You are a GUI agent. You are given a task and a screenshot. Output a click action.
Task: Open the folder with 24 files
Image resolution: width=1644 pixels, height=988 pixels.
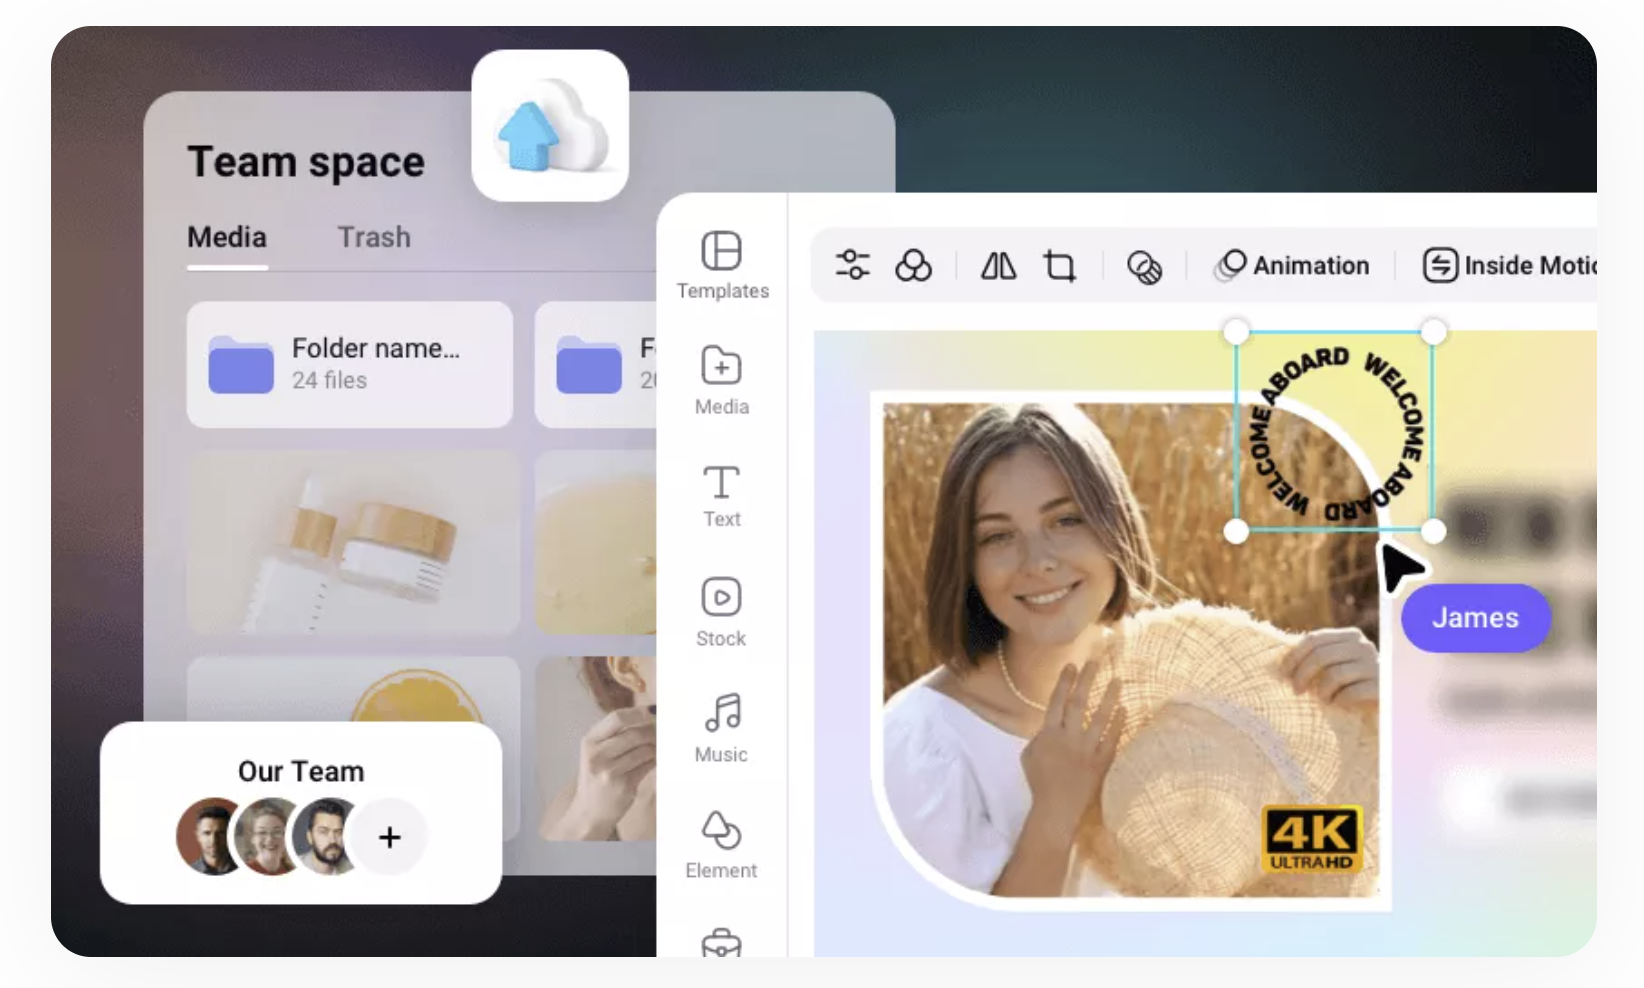pyautogui.click(x=349, y=364)
